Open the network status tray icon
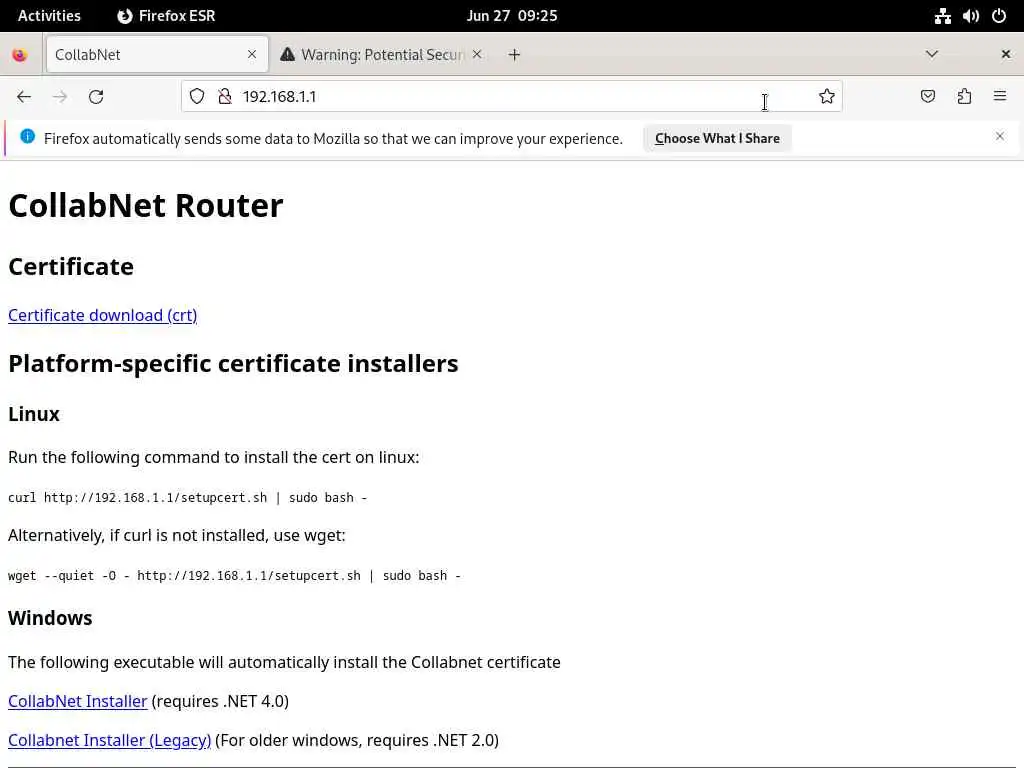Image resolution: width=1024 pixels, height=768 pixels. [x=942, y=16]
